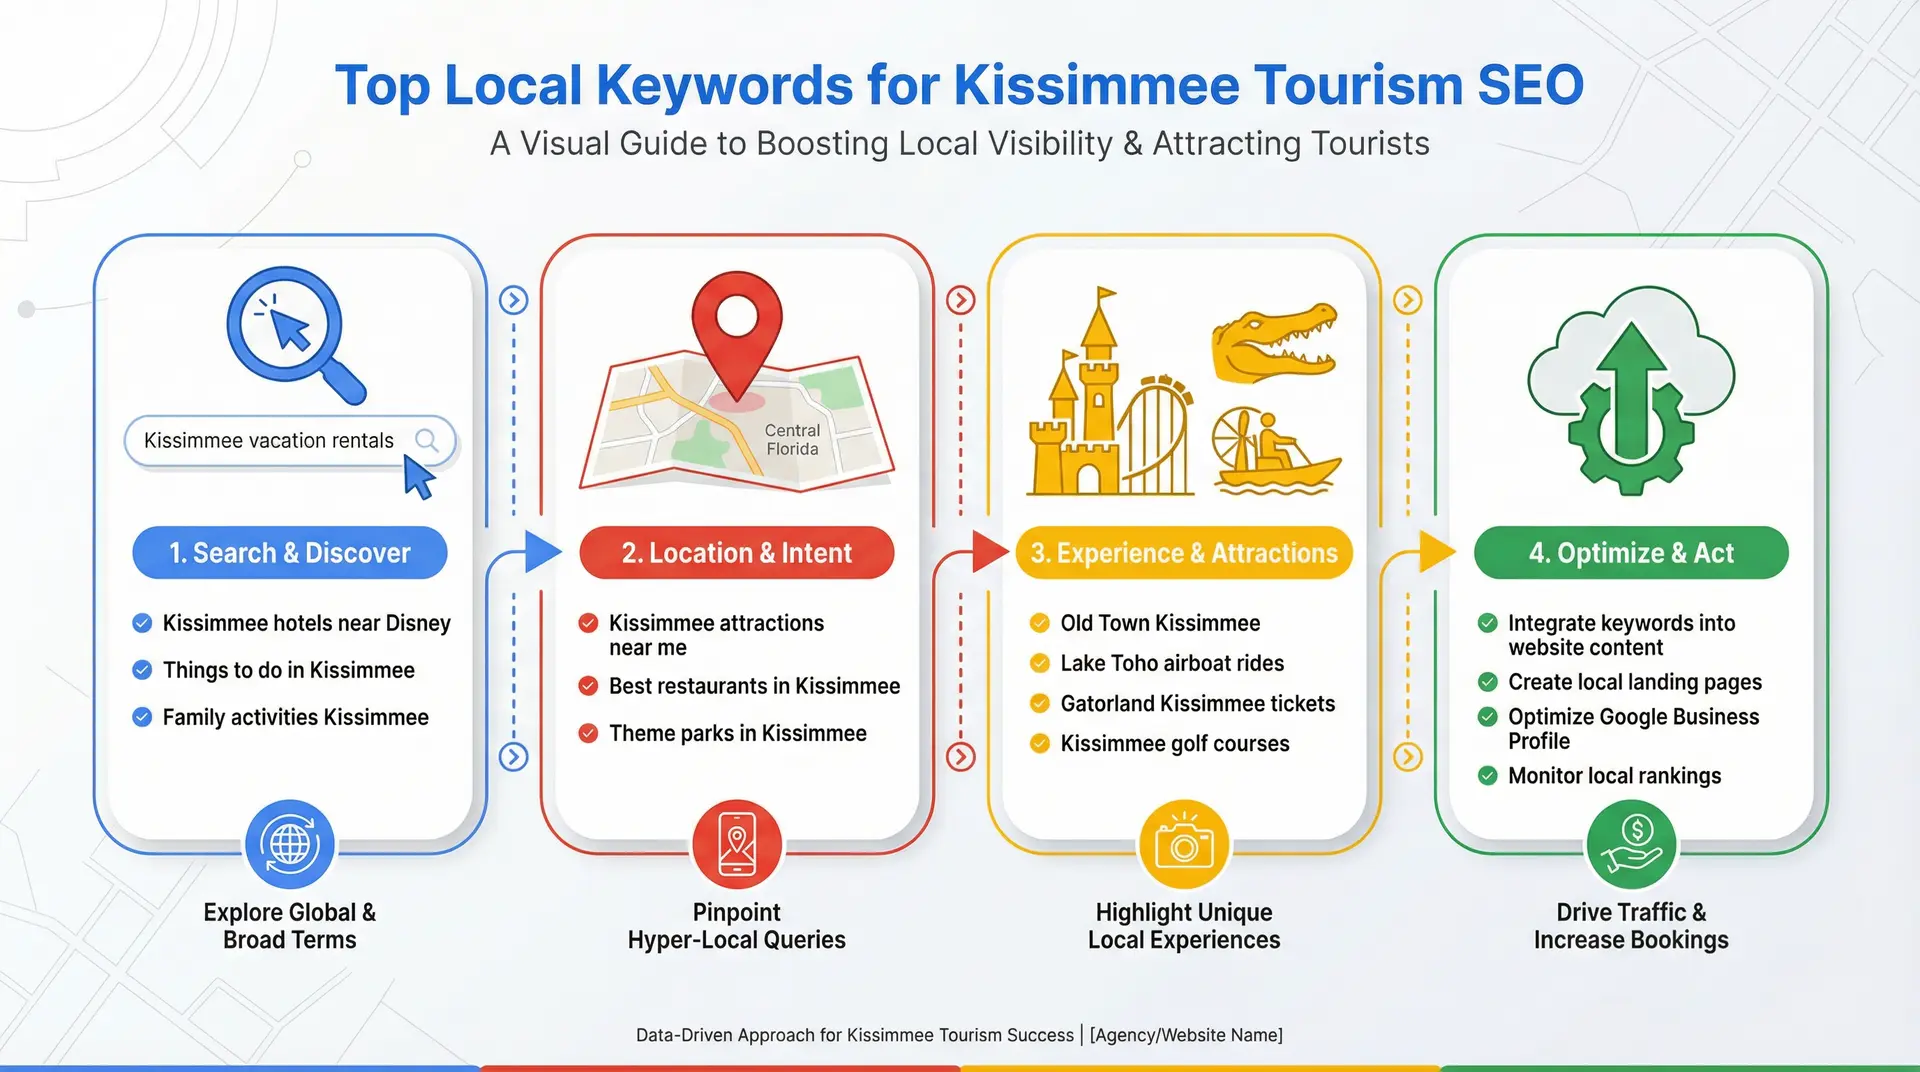The height and width of the screenshot is (1072, 1920).
Task: Click the 'Kissimmee vacation rentals' search field
Action: (x=289, y=440)
